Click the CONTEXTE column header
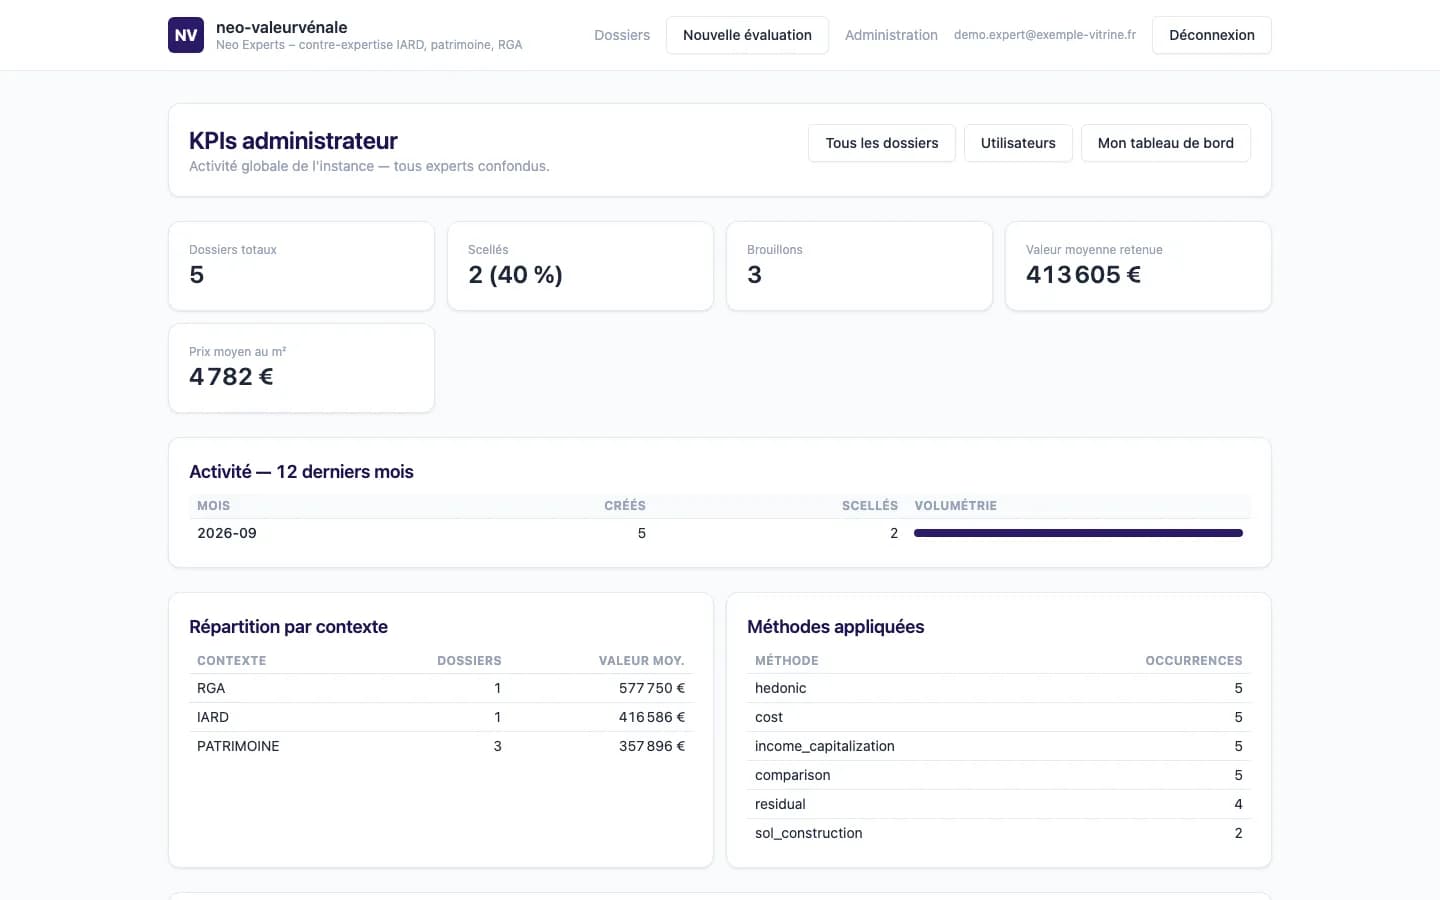 tap(231, 661)
